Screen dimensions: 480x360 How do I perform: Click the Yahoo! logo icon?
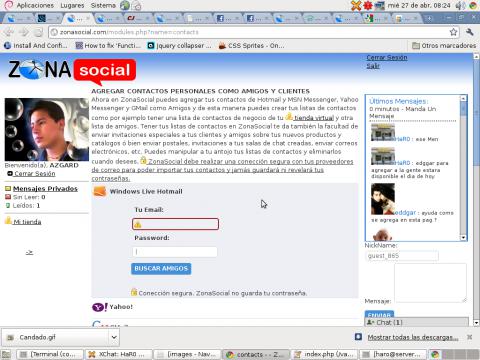(x=99, y=307)
